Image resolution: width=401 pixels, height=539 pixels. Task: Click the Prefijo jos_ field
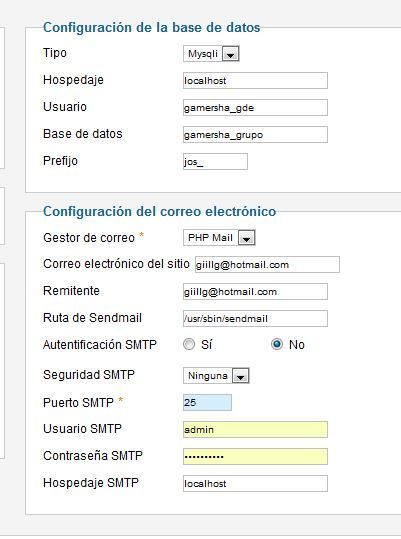click(215, 162)
